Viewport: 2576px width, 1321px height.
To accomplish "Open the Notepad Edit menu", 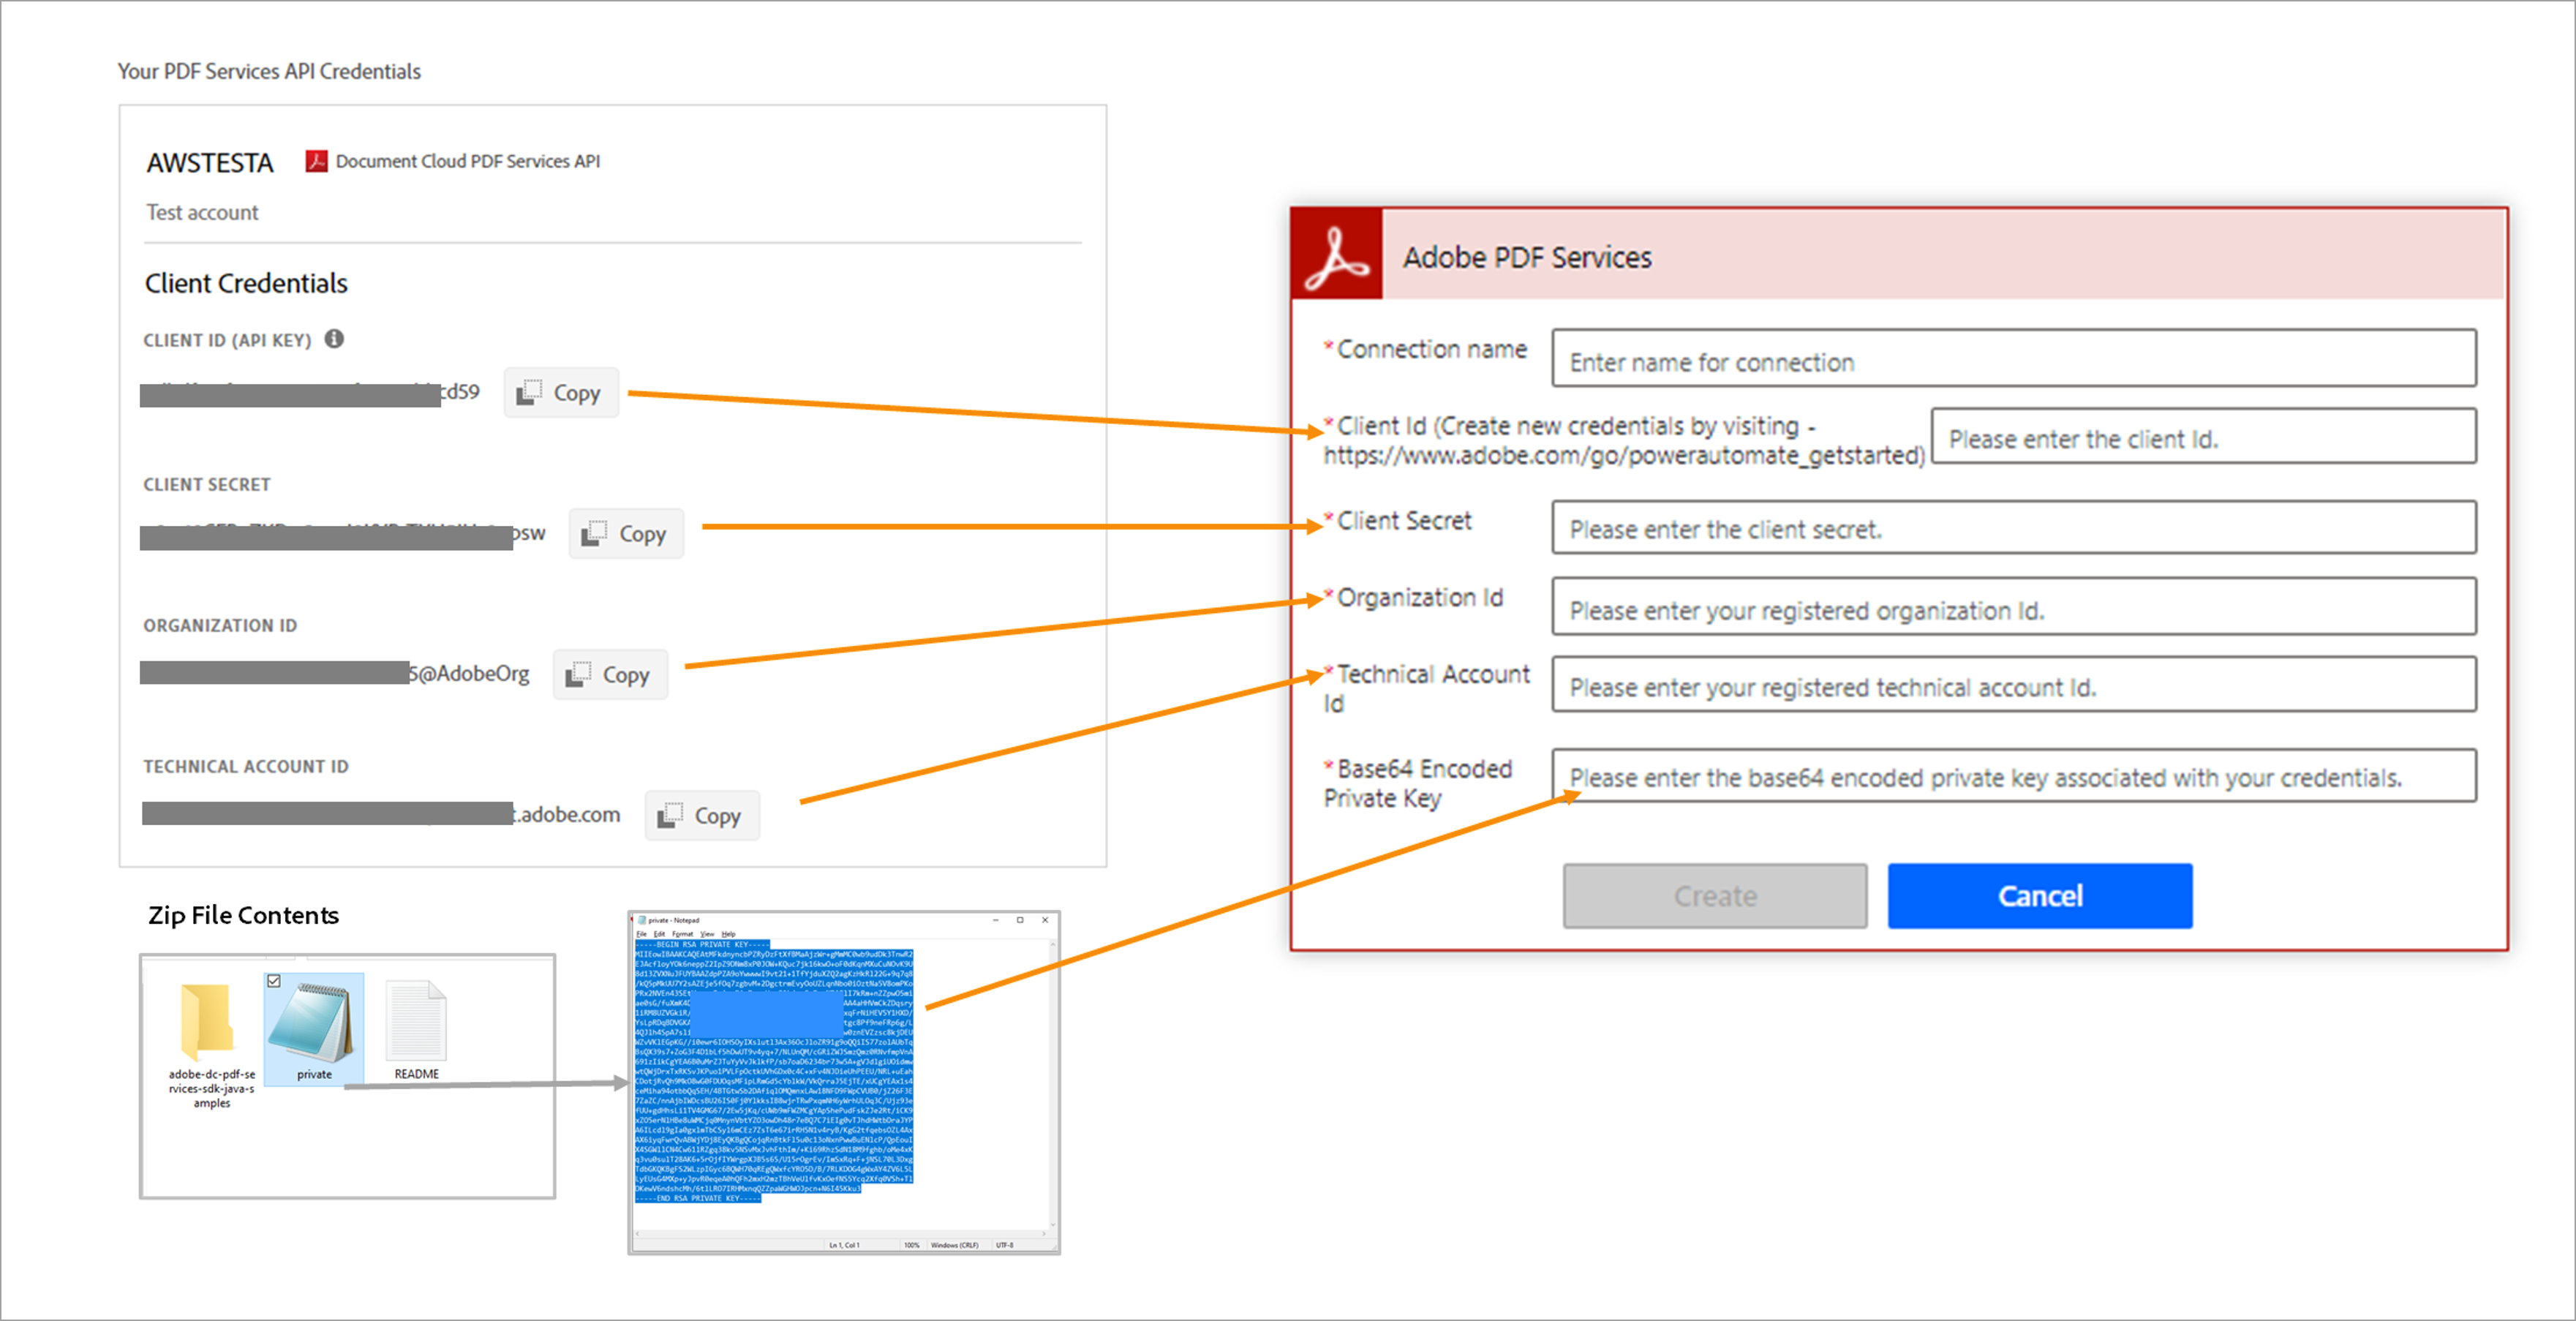I will tap(659, 934).
